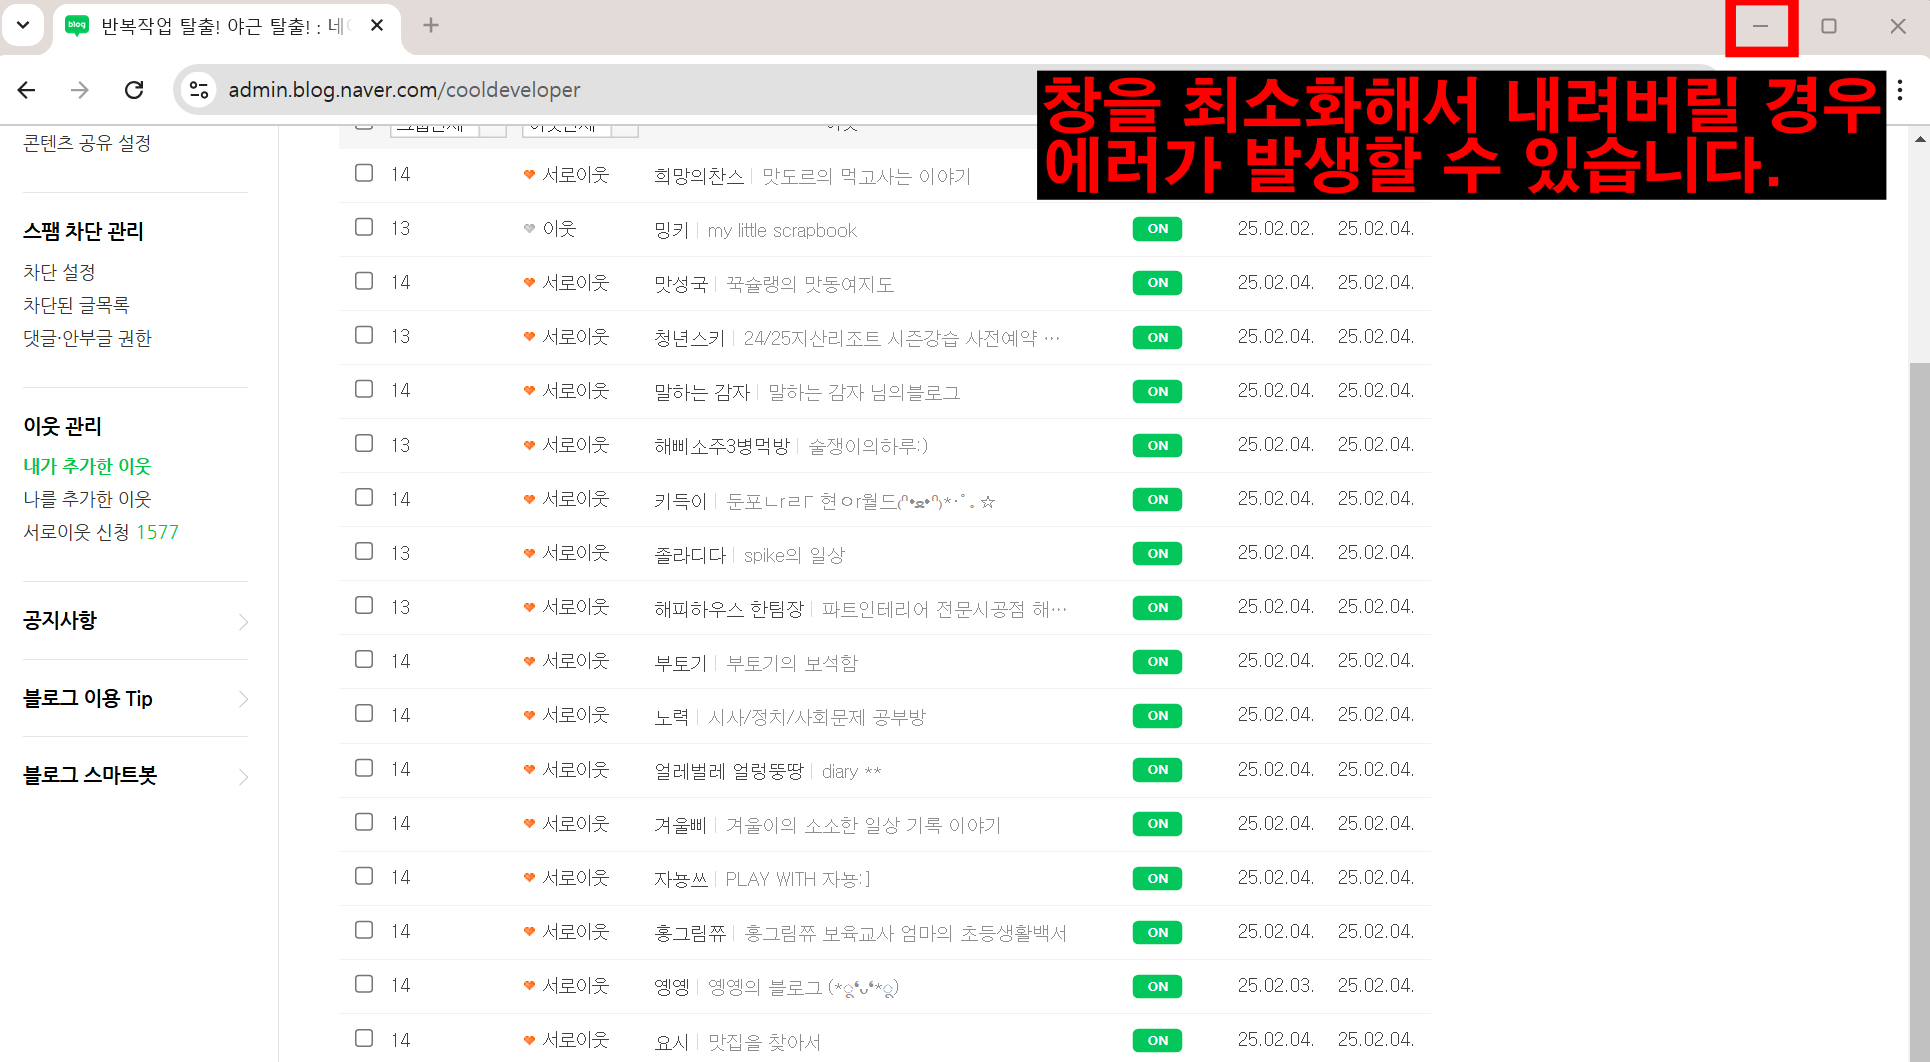Select the 반복작업 탈출 blog tab

[x=226, y=27]
